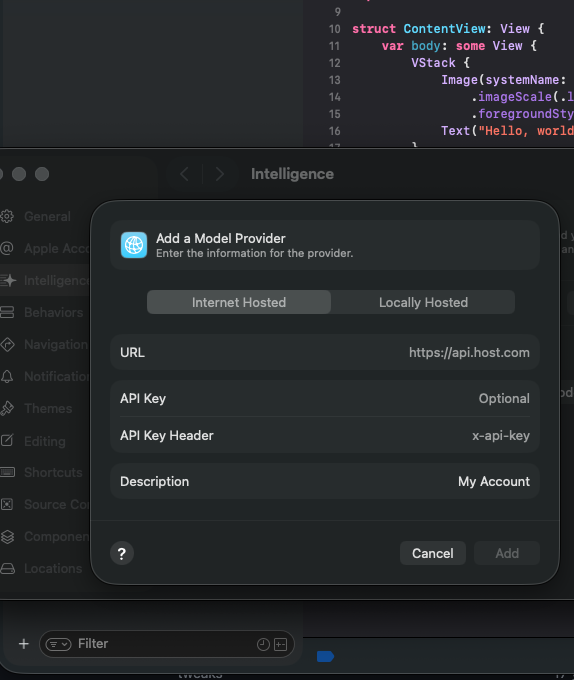The height and width of the screenshot is (680, 574).
Task: Select the Internet Hosted tab
Action: pyautogui.click(x=239, y=302)
